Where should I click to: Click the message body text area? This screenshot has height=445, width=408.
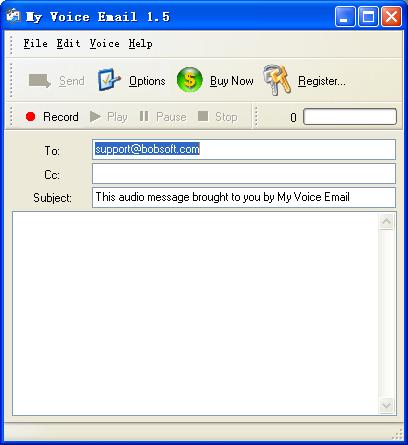(196, 314)
